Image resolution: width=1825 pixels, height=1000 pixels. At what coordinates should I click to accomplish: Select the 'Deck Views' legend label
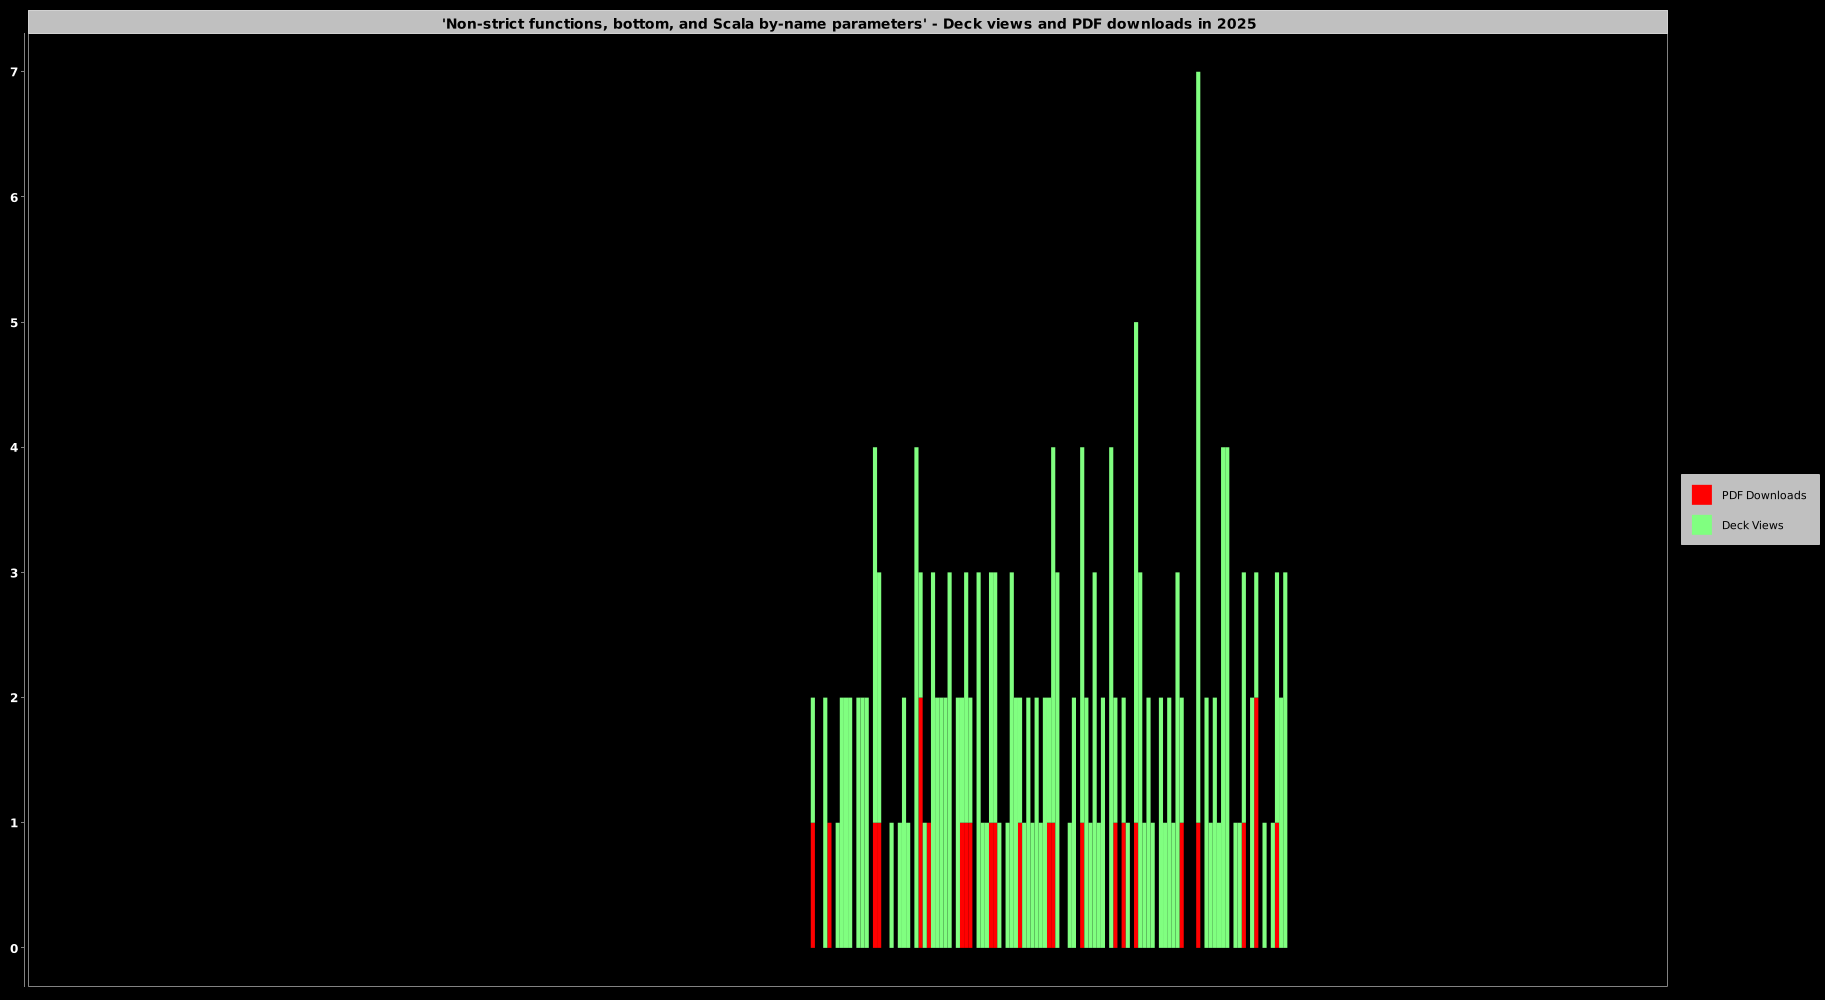point(1752,525)
